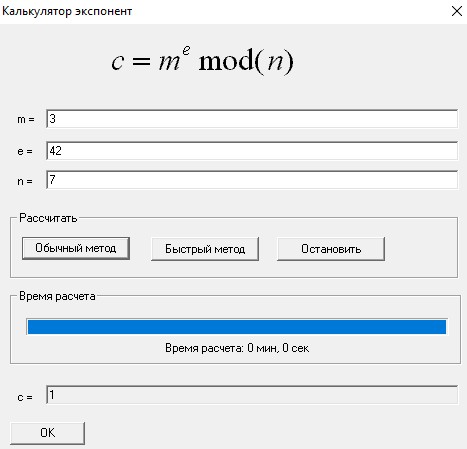The image size is (467, 449).
Task: Click the elapsed time text "0 мин, 0 сек"
Action: point(278,348)
